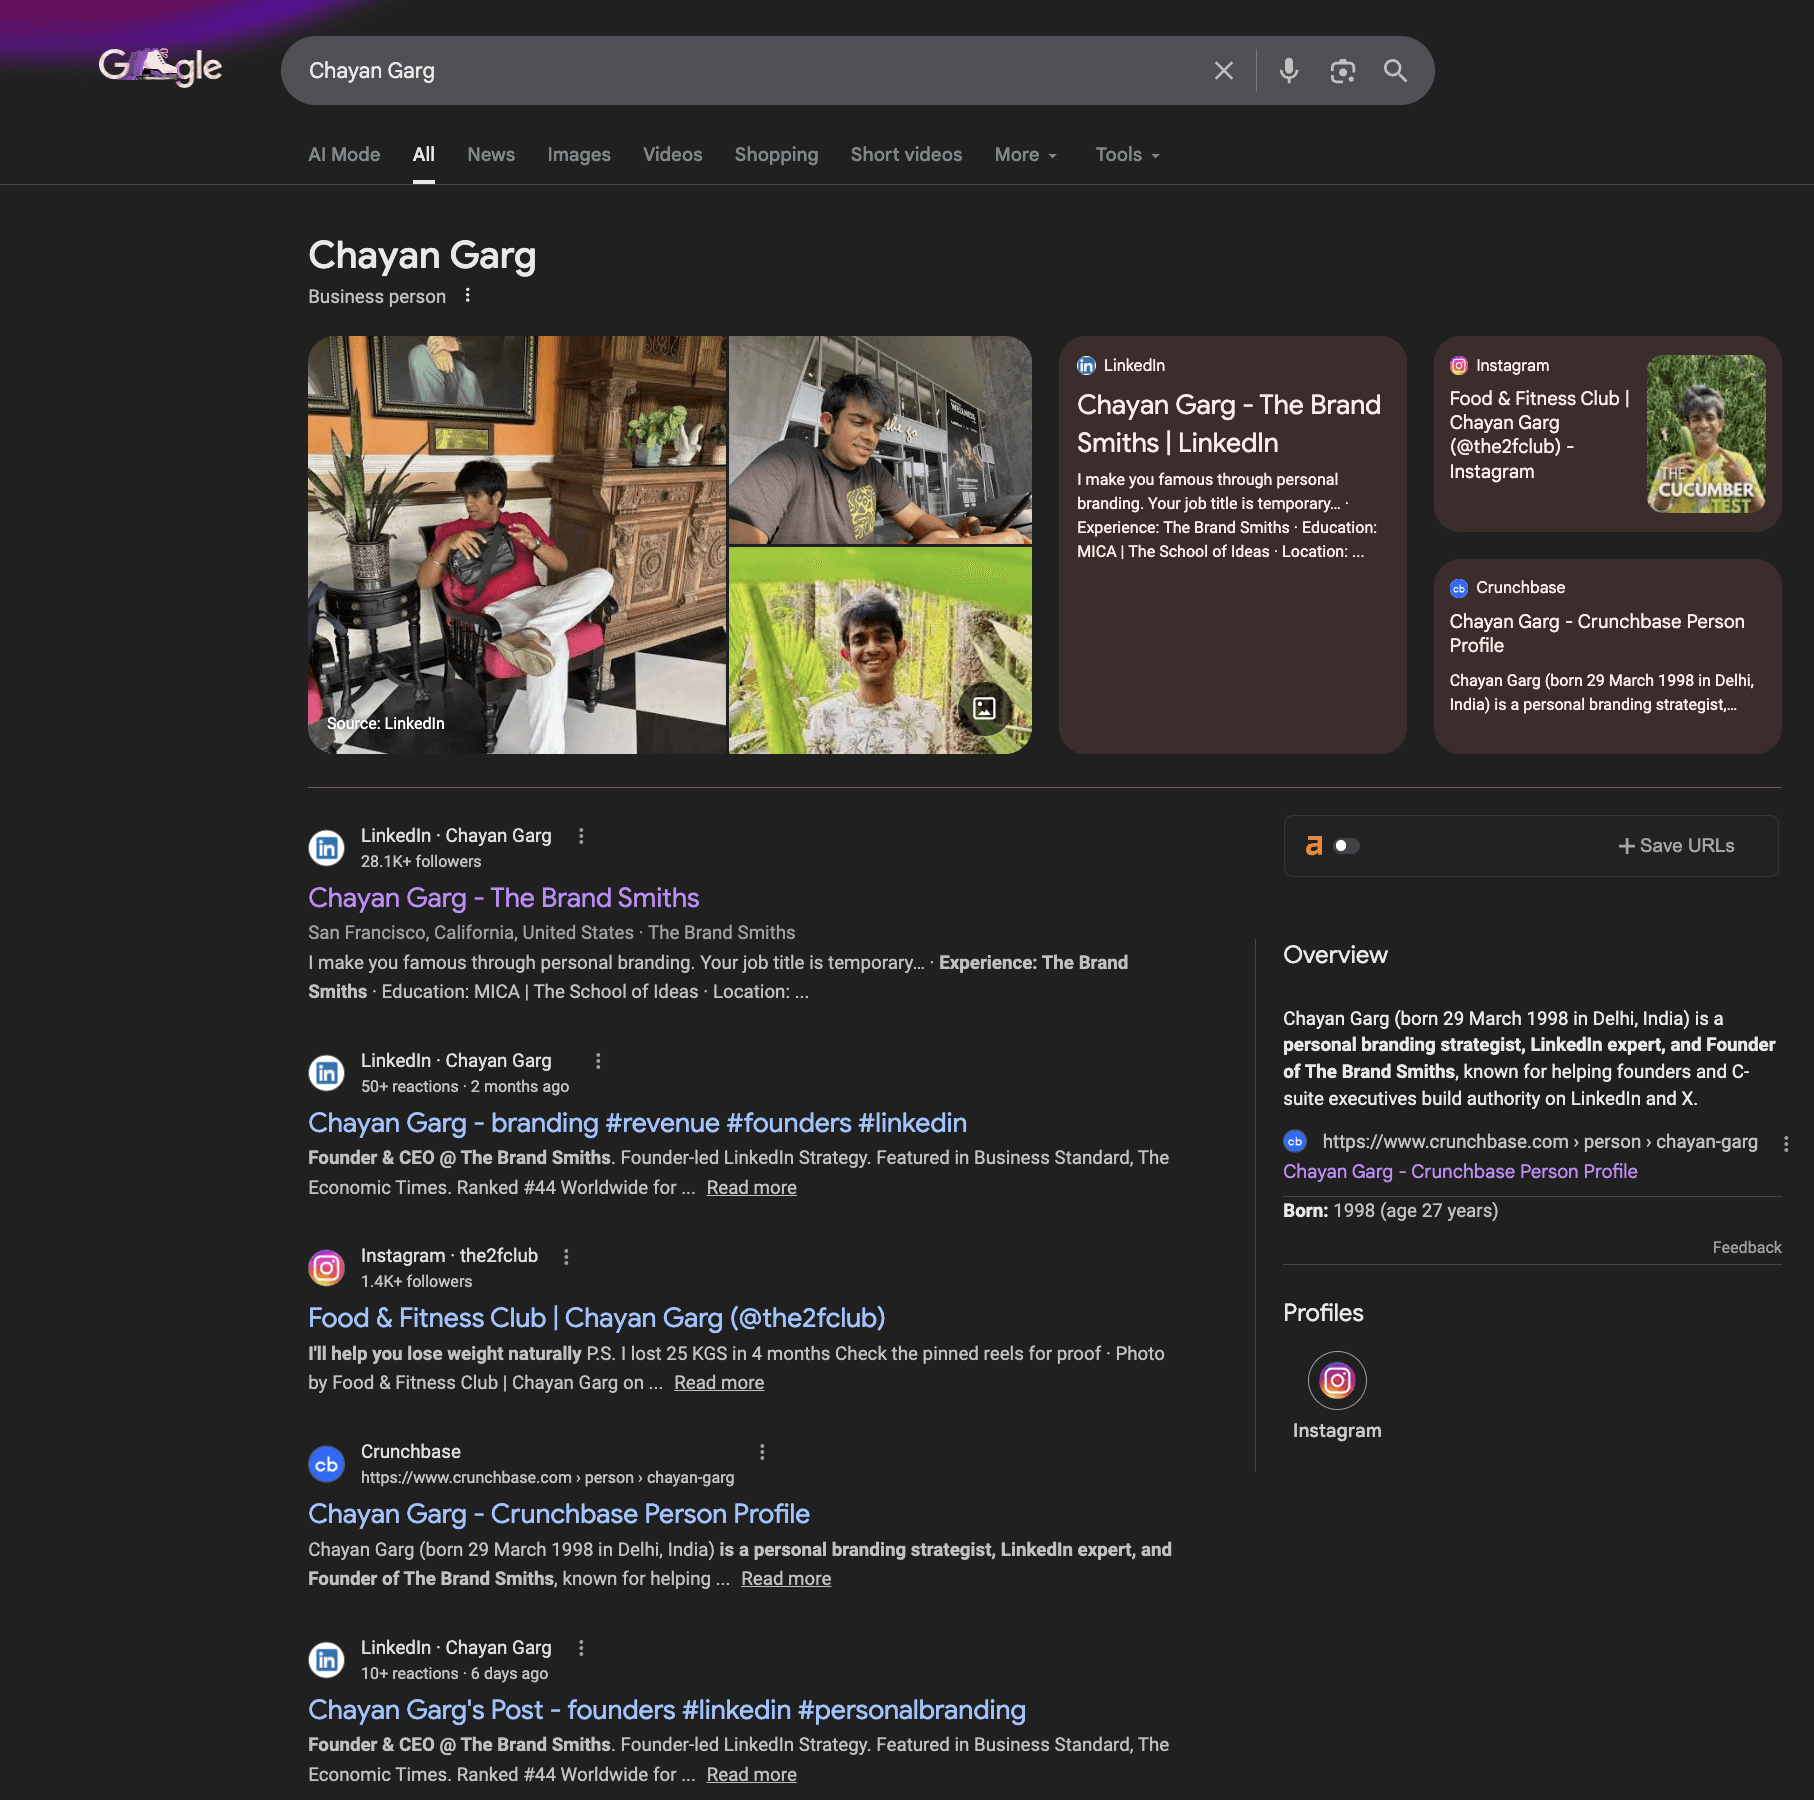Open the LinkedIn card titled The Brand Smiths
This screenshot has width=1814, height=1800.
(1232, 545)
